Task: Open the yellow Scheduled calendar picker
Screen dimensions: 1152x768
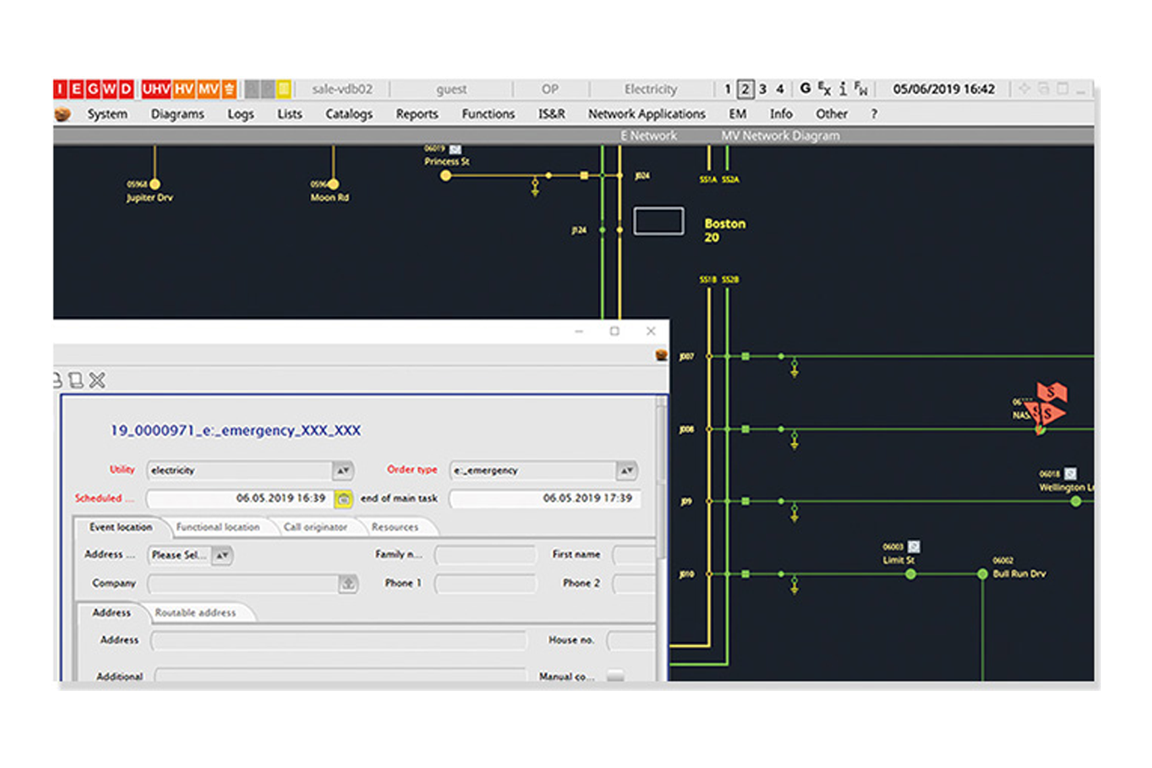Action: [x=343, y=499]
